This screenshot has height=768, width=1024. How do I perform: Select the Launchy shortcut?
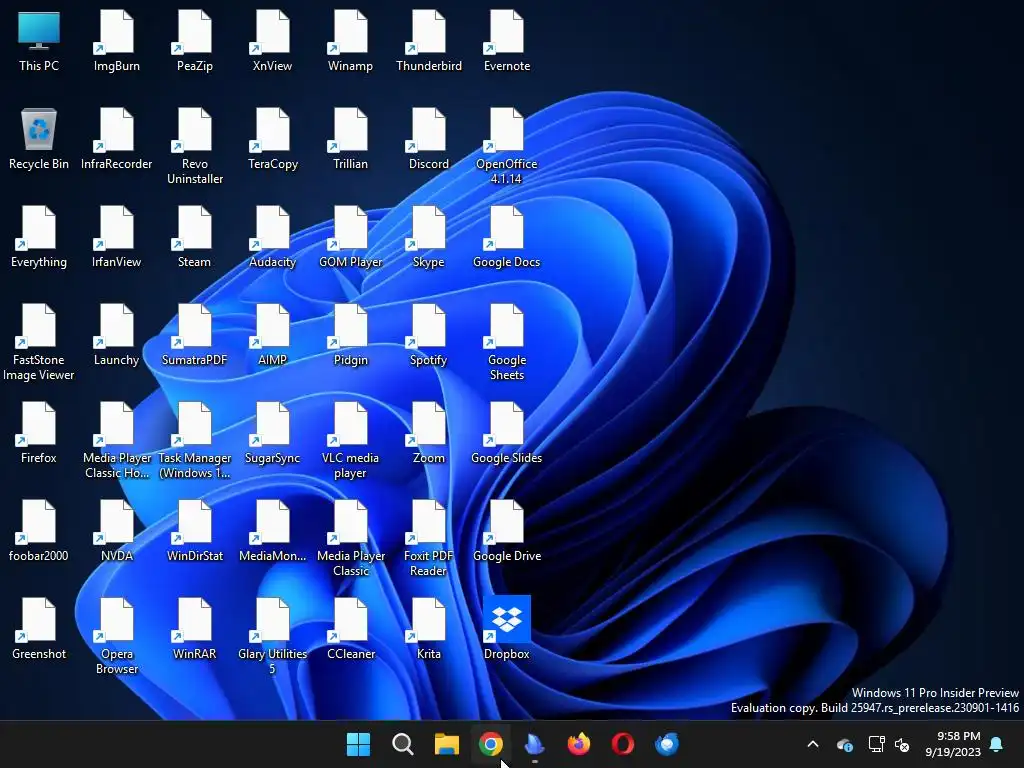tap(116, 336)
